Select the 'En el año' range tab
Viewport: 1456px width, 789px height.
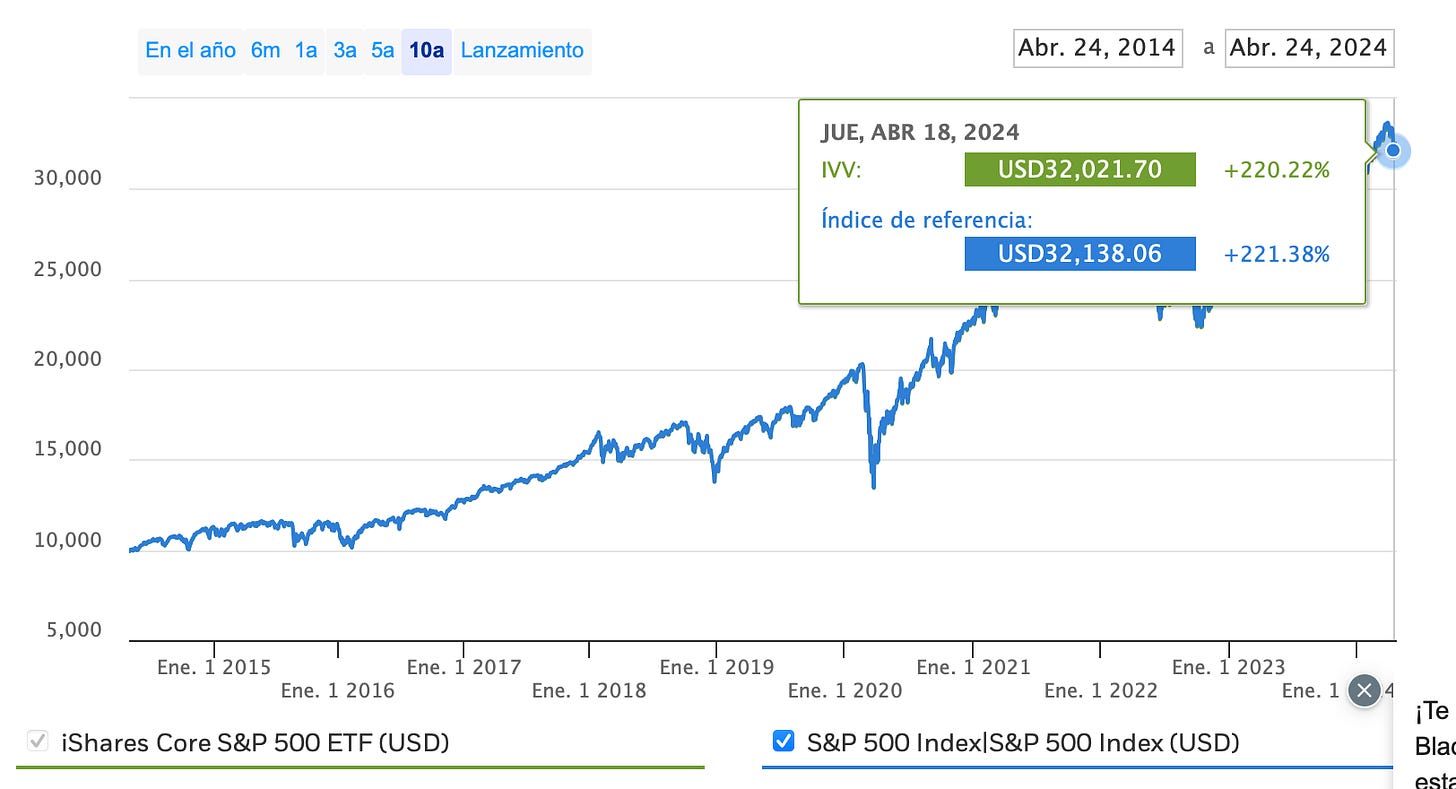click(190, 50)
